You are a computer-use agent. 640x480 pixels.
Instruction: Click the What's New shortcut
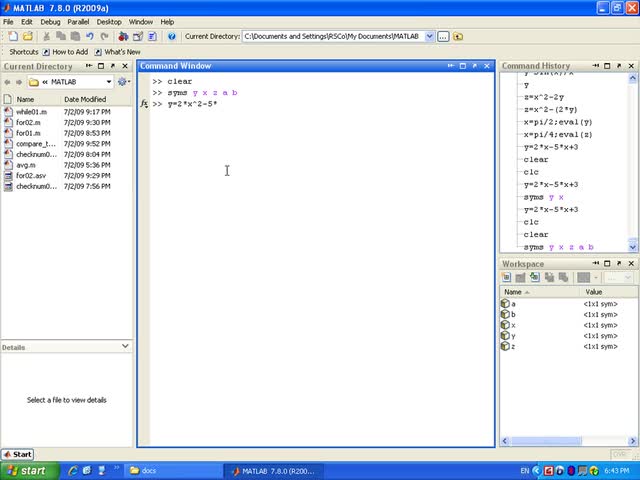pyautogui.click(x=118, y=52)
